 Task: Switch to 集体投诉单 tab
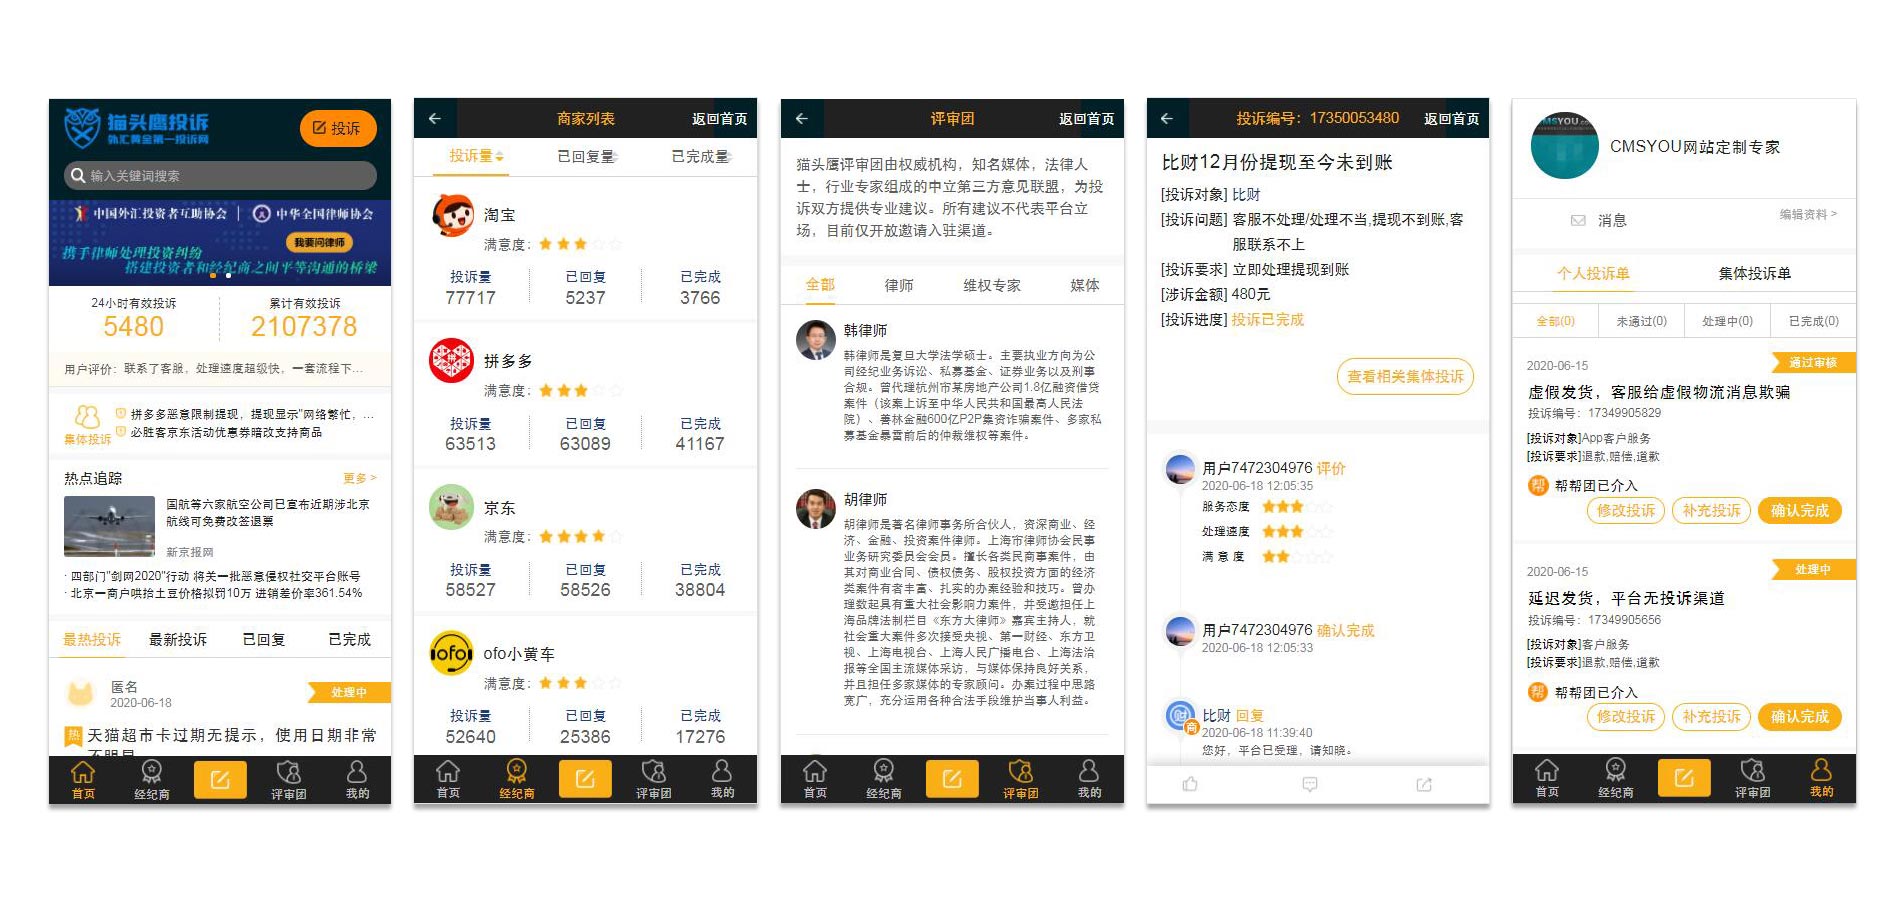pos(1755,273)
